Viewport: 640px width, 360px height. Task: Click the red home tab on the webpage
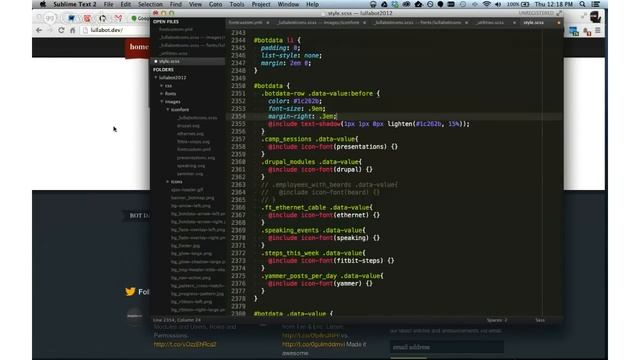tap(138, 47)
